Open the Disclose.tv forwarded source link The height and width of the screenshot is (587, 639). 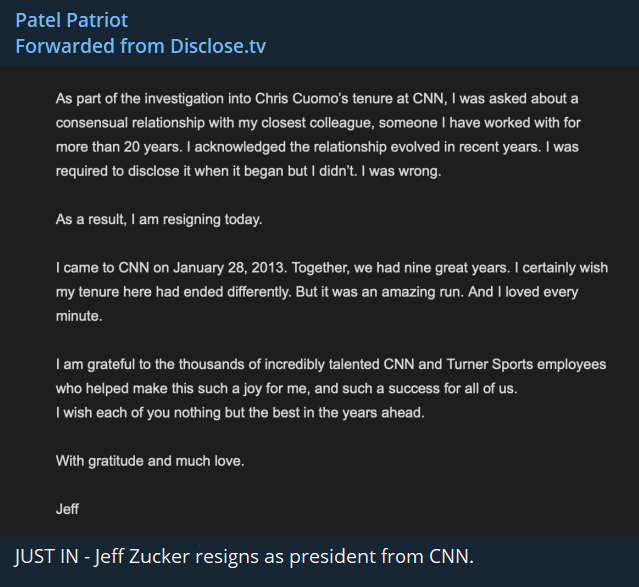pyautogui.click(x=215, y=46)
